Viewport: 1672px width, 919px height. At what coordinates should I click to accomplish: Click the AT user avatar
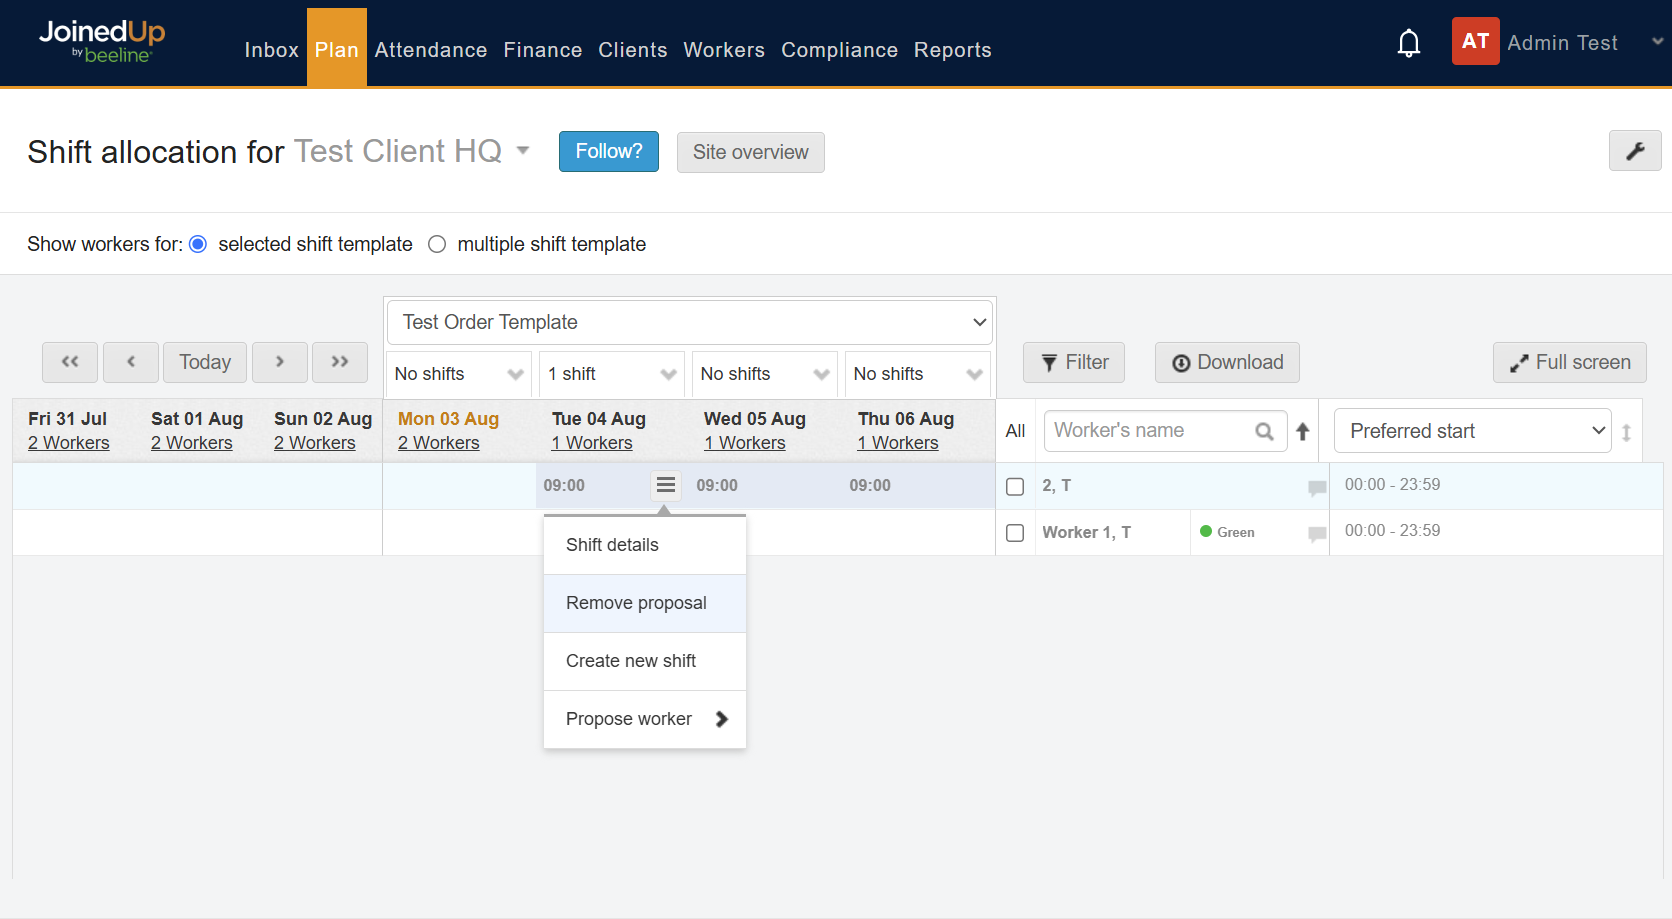[x=1475, y=41]
